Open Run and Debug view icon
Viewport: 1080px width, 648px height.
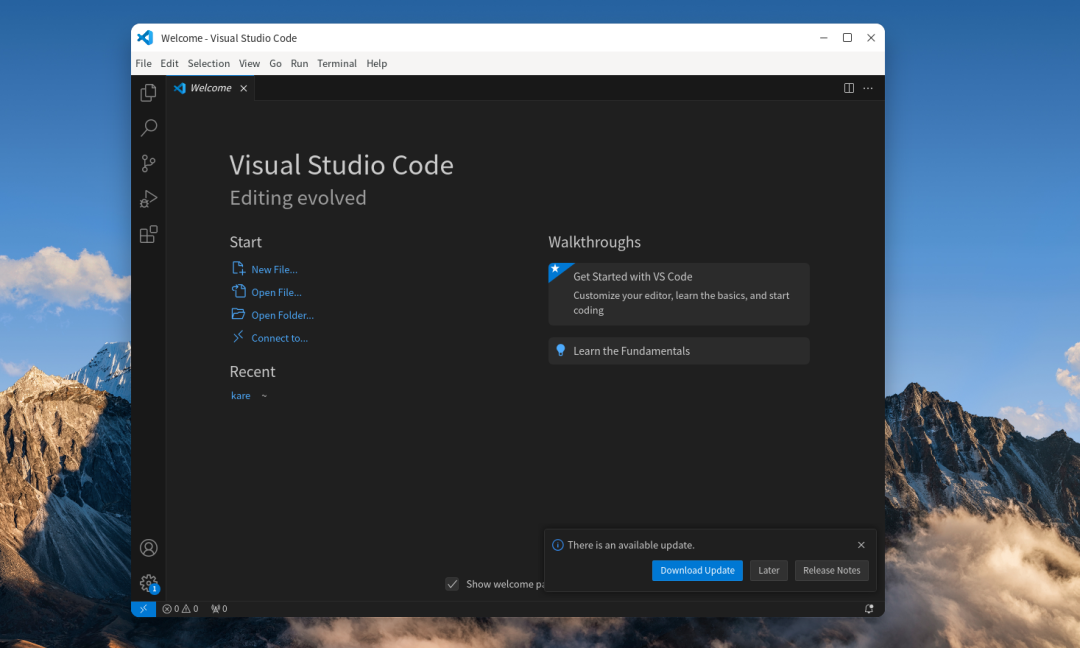(148, 199)
